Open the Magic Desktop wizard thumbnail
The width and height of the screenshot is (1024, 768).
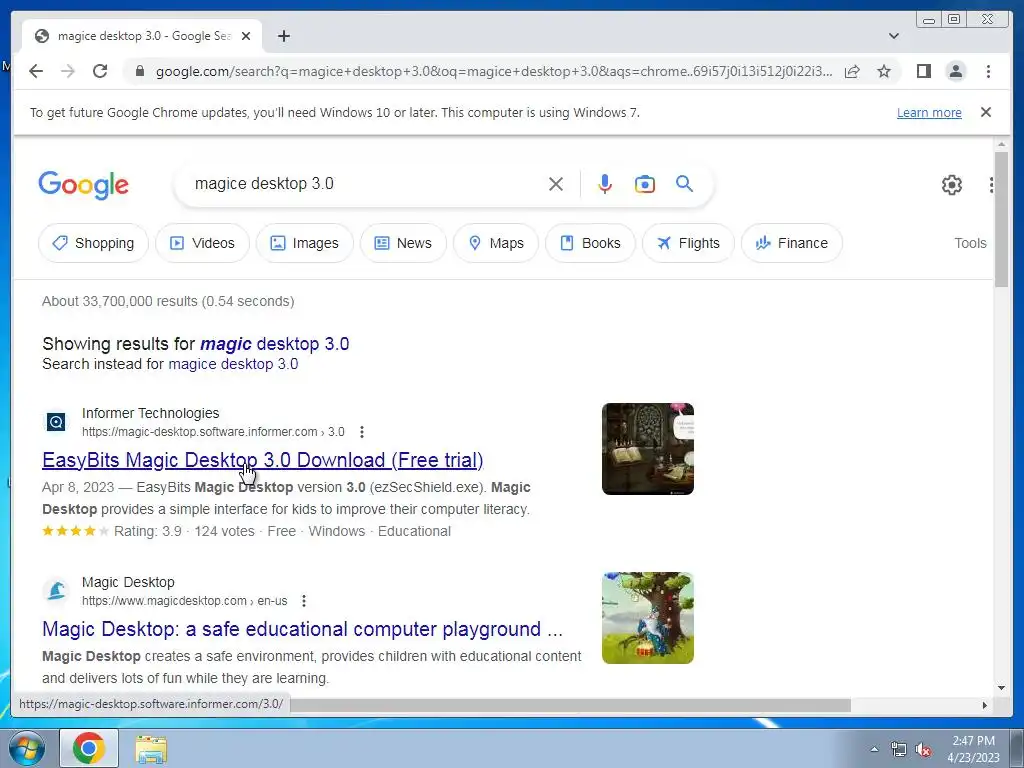(x=647, y=618)
